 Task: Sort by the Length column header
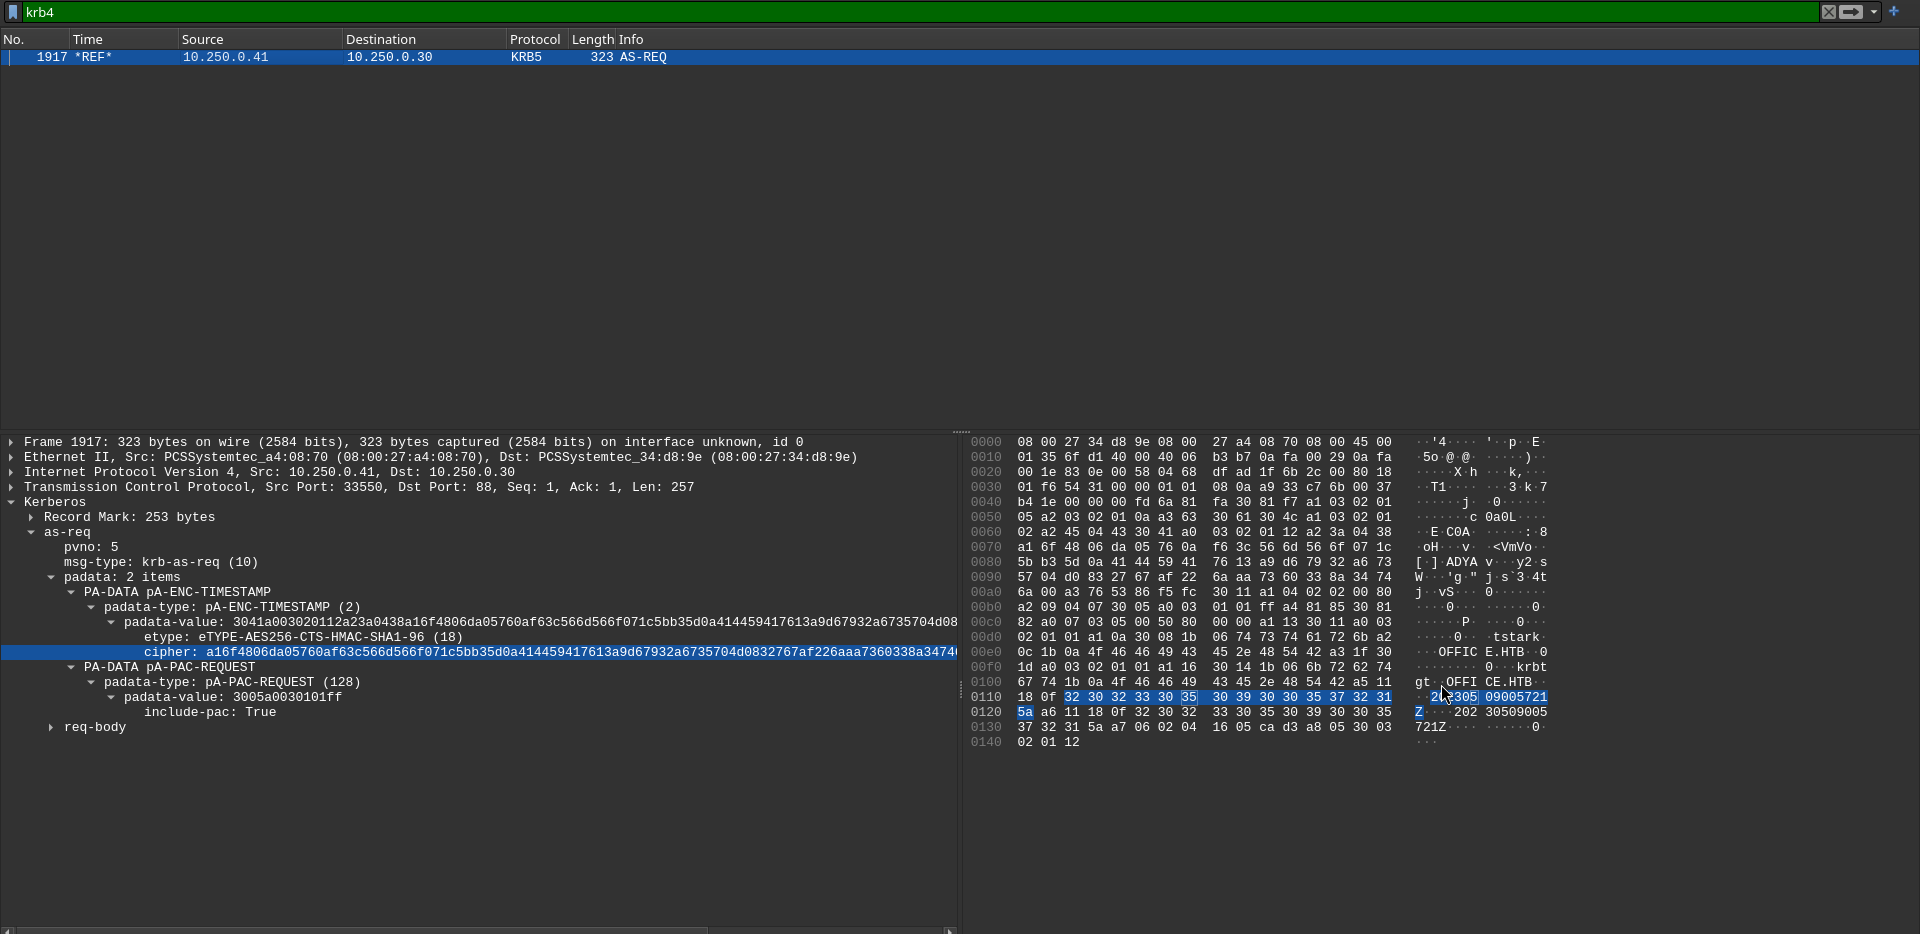[591, 39]
